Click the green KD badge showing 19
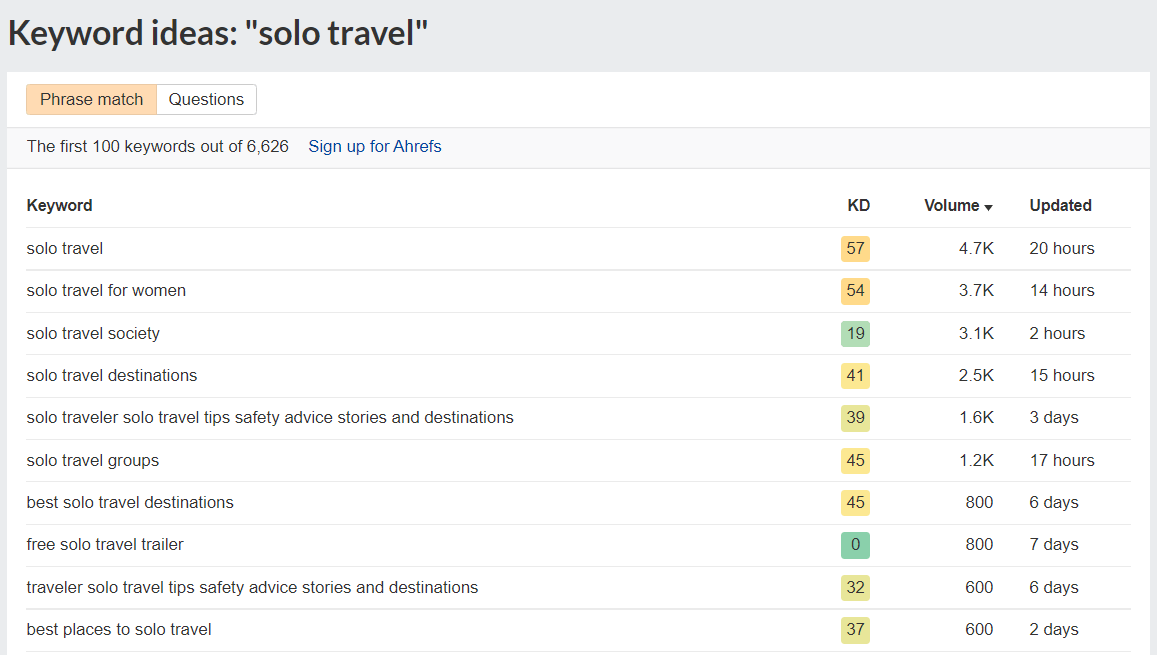Viewport: 1157px width, 655px height. 855,333
